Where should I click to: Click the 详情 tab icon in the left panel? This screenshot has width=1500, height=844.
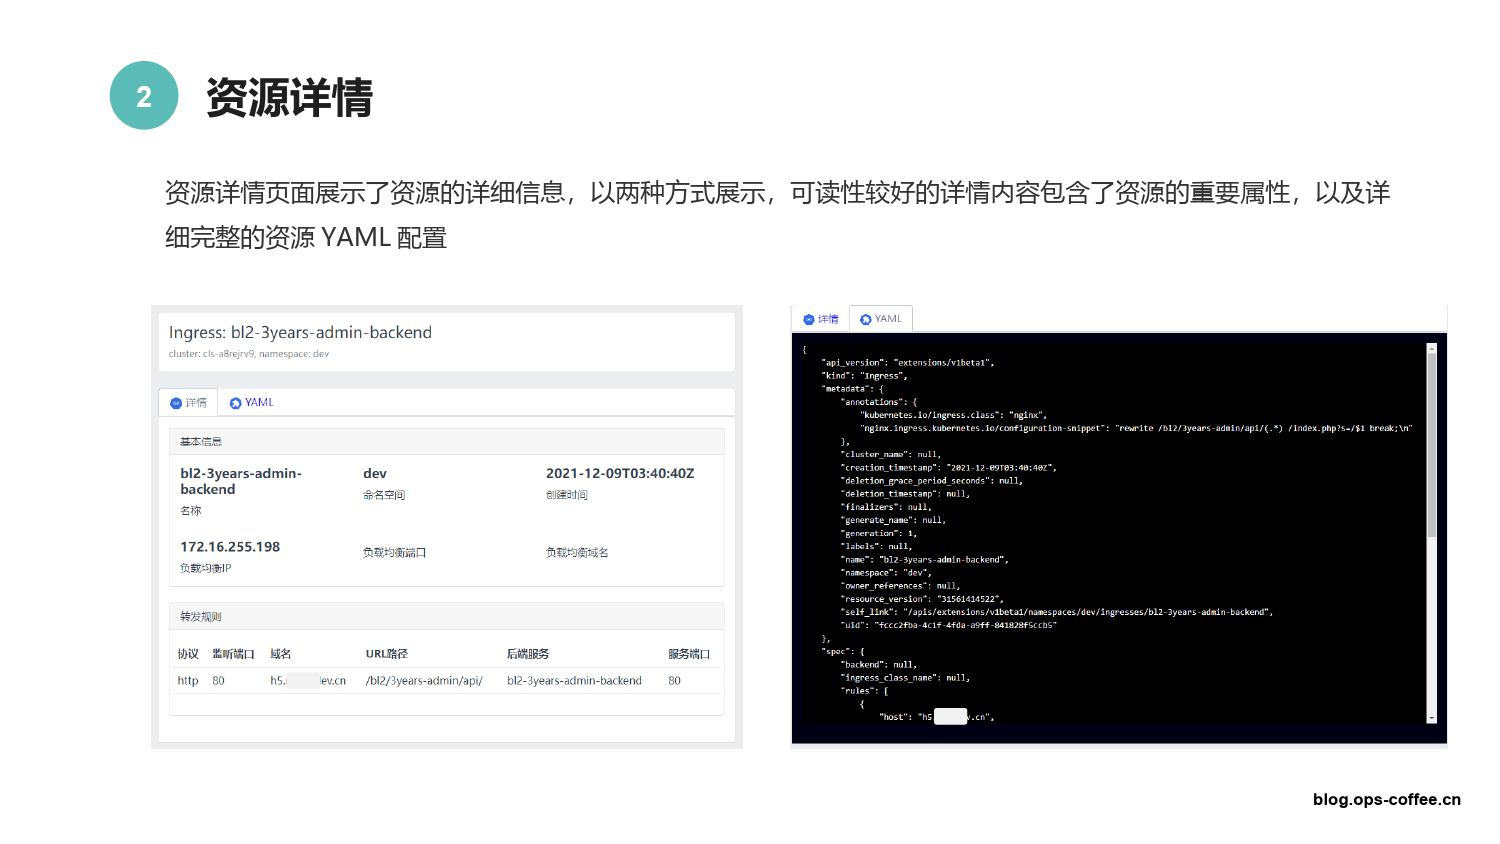pyautogui.click(x=176, y=403)
